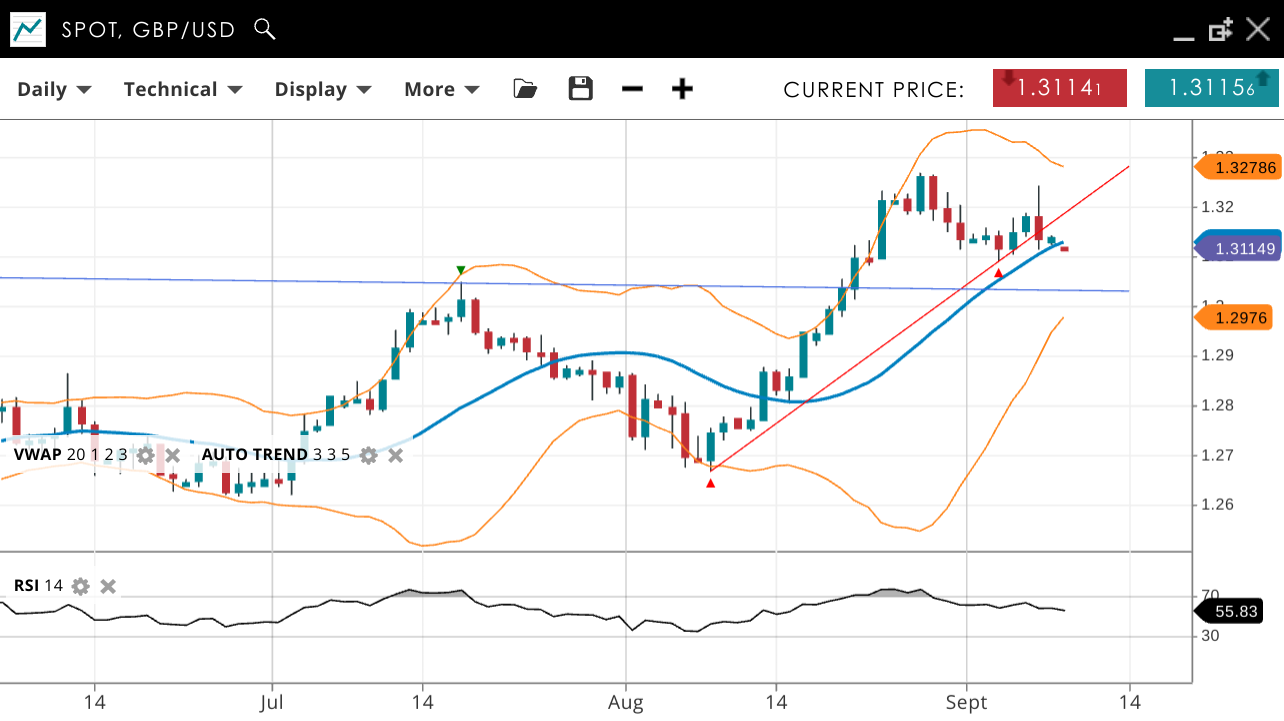The image size is (1284, 721).
Task: Open VWAP indicator settings gear
Action: (146, 455)
